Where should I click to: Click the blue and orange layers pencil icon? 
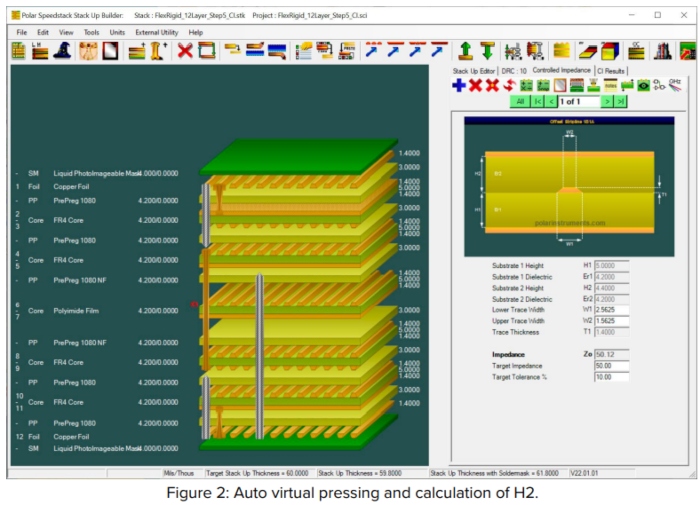(255, 50)
